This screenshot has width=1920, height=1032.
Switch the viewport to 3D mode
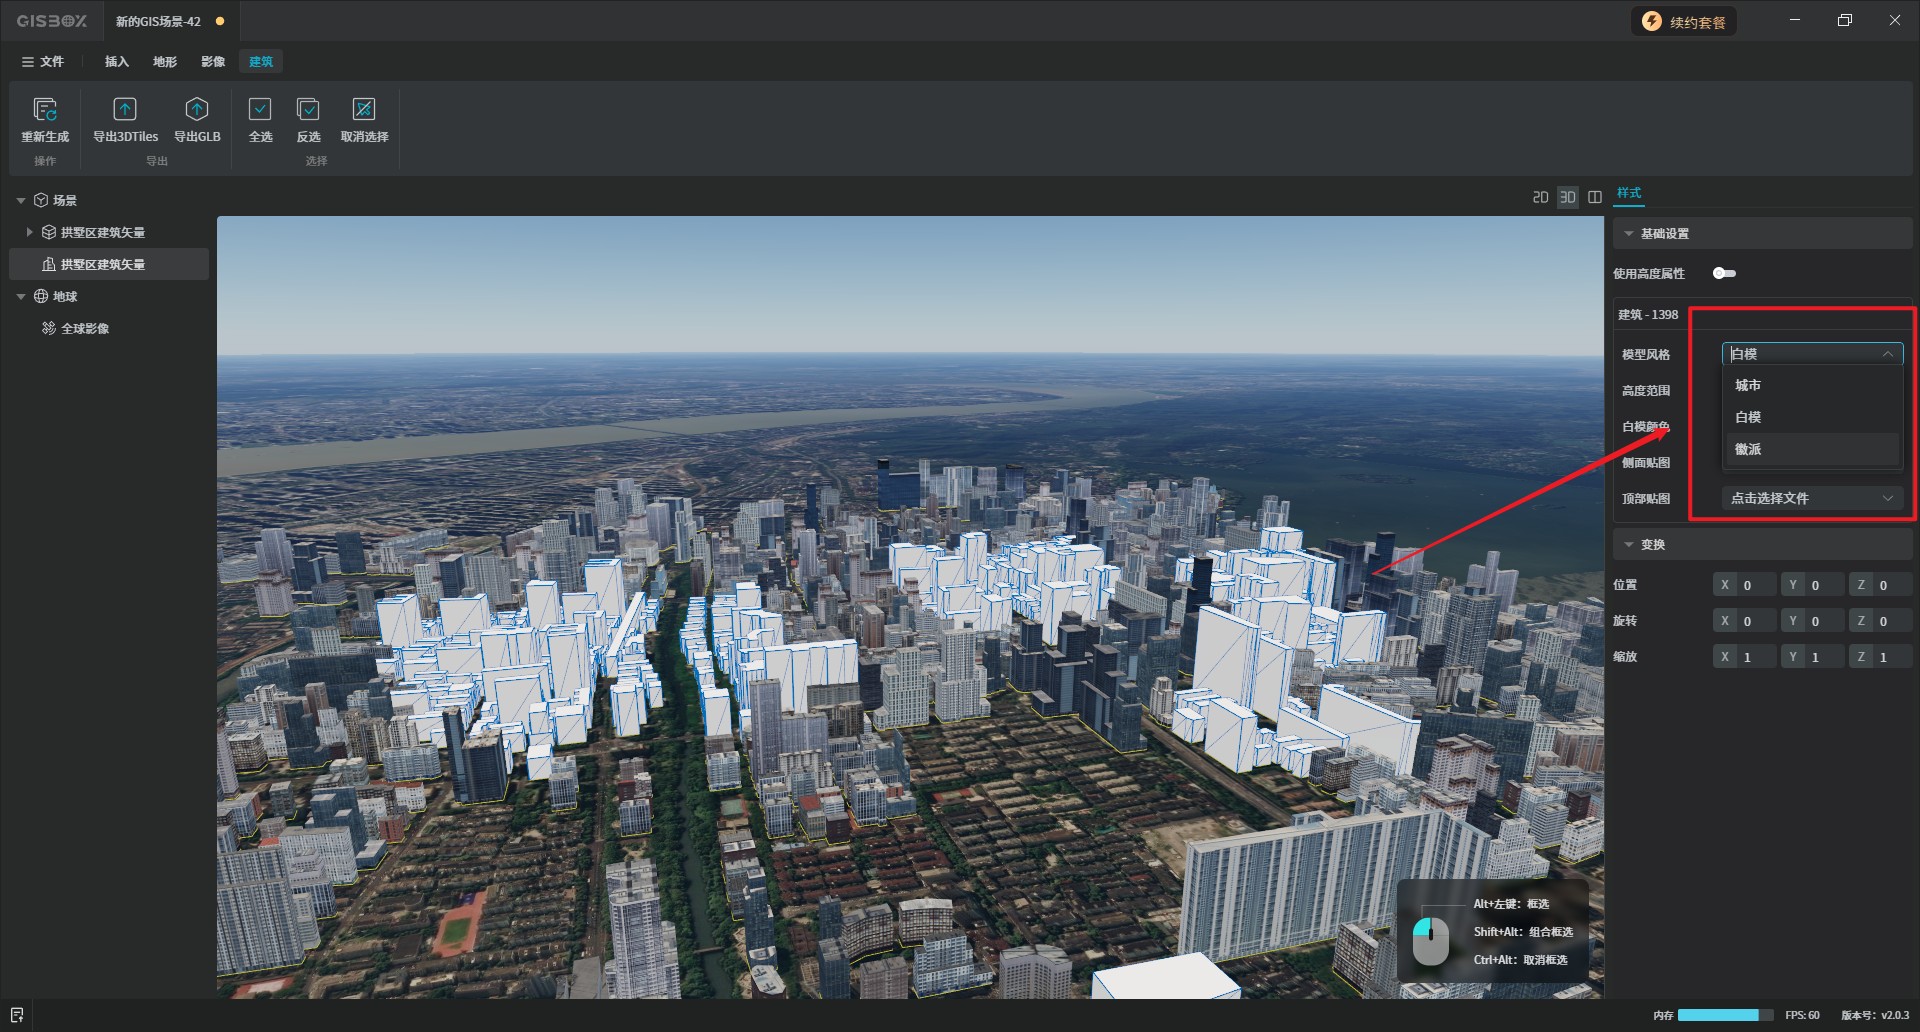tap(1567, 197)
